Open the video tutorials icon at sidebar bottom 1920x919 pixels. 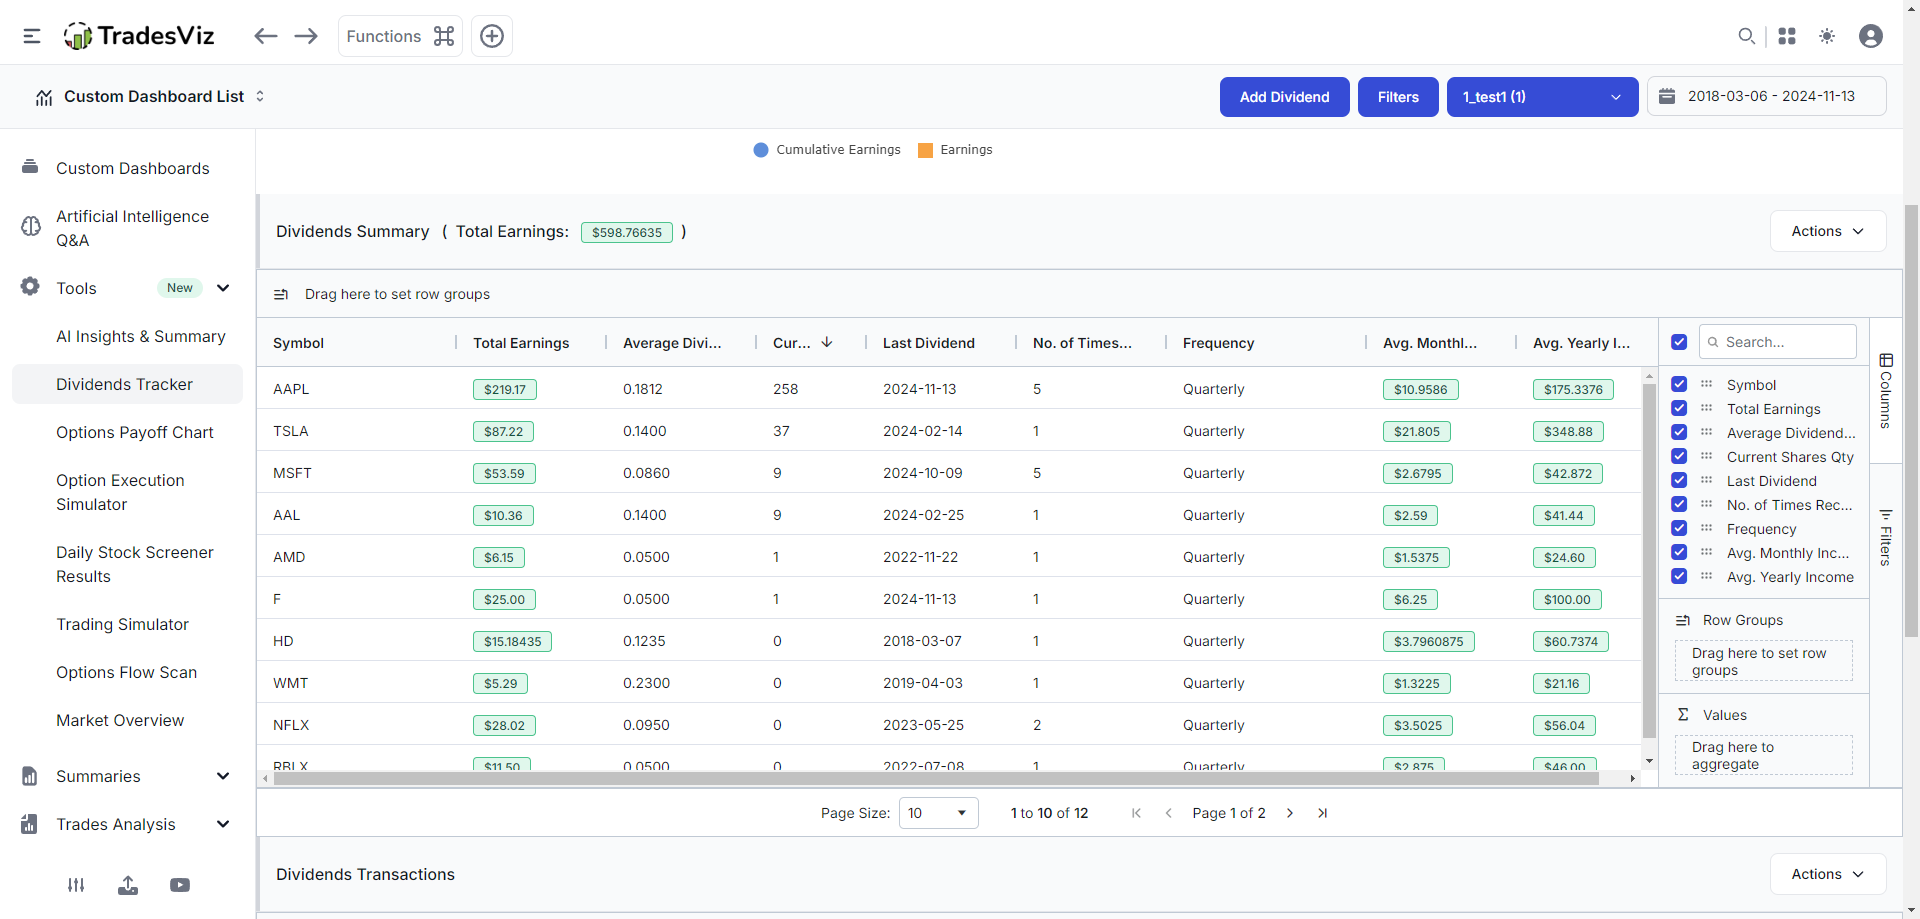pyautogui.click(x=180, y=885)
